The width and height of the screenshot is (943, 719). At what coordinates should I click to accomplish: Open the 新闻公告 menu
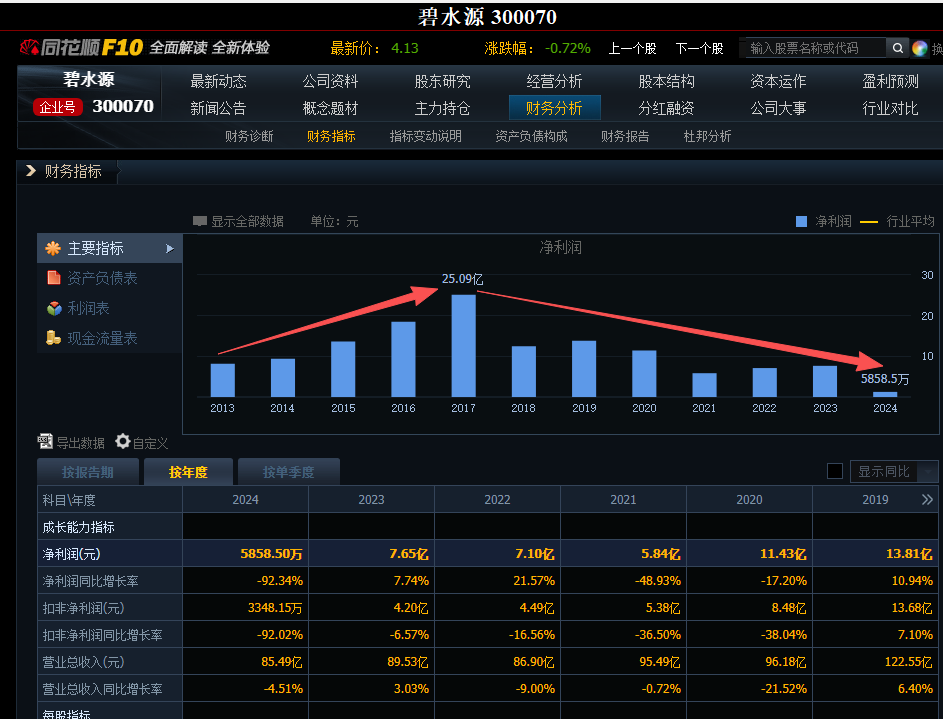pyautogui.click(x=218, y=108)
